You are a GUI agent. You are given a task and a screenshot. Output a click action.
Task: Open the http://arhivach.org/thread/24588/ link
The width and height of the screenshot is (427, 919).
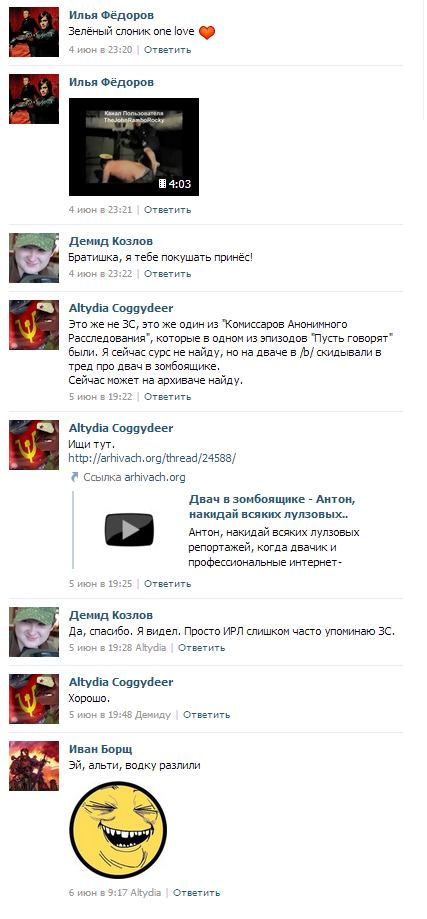pos(152,458)
